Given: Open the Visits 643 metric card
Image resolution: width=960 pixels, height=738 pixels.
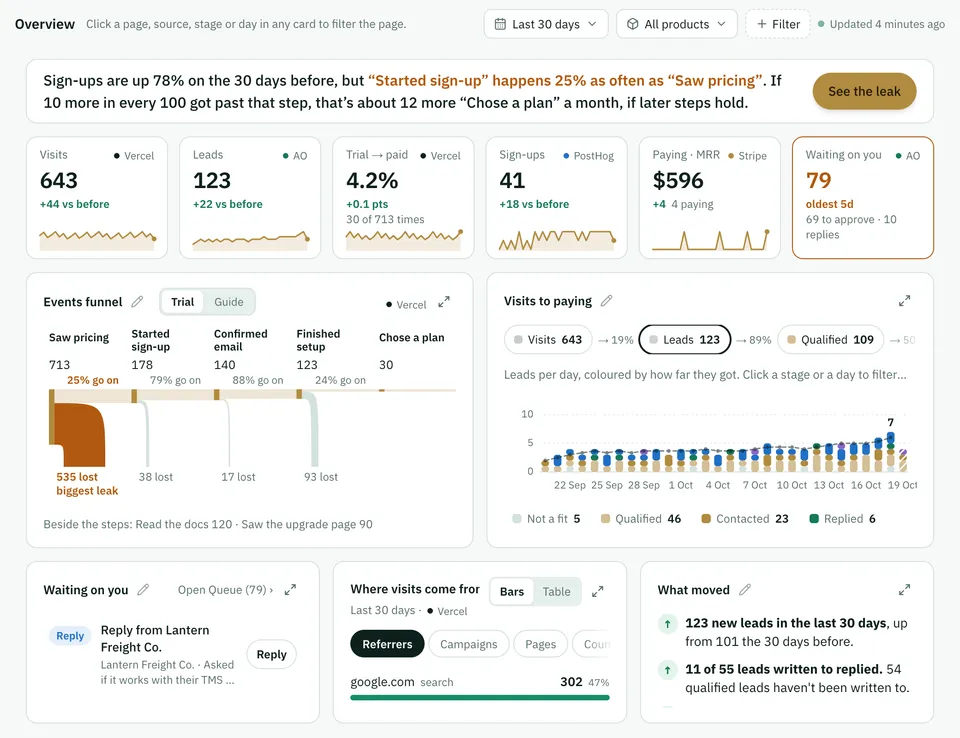Looking at the screenshot, I should pyautogui.click(x=97, y=197).
